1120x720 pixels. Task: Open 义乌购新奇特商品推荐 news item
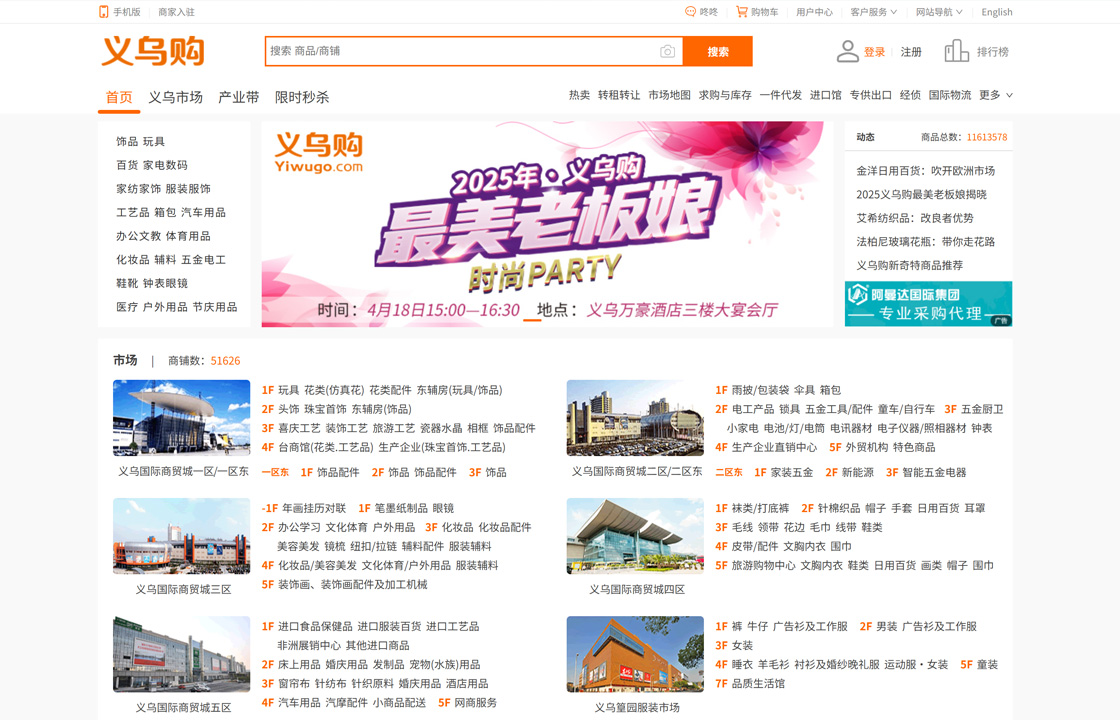click(x=910, y=265)
